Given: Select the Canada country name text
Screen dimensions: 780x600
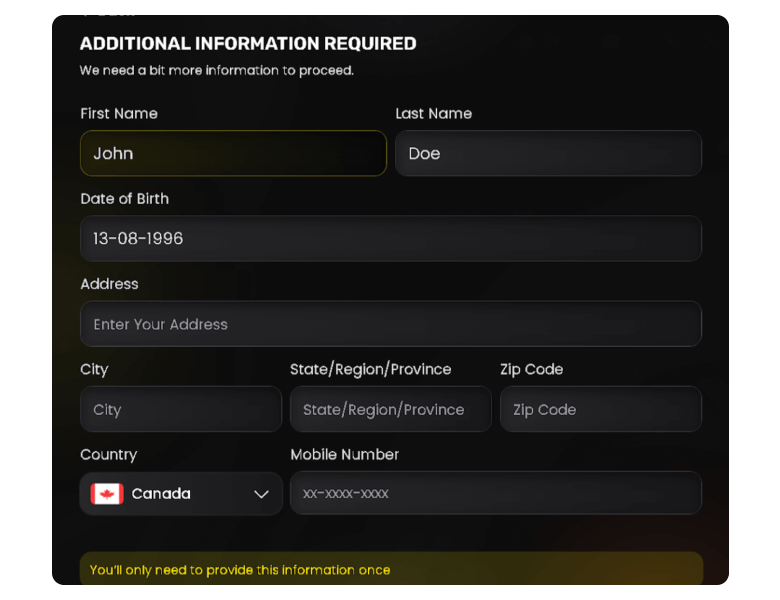Looking at the screenshot, I should point(161,494).
